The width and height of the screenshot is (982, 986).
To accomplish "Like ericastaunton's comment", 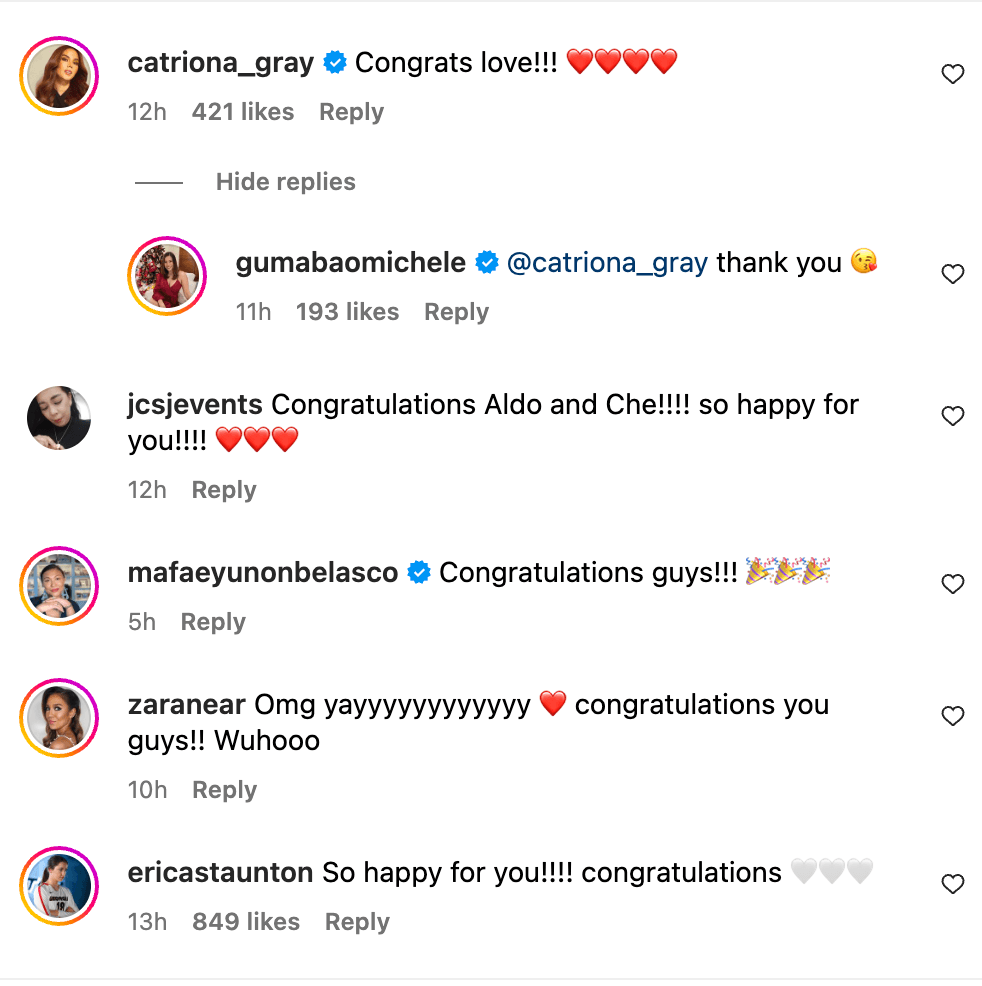I will pyautogui.click(x=953, y=884).
